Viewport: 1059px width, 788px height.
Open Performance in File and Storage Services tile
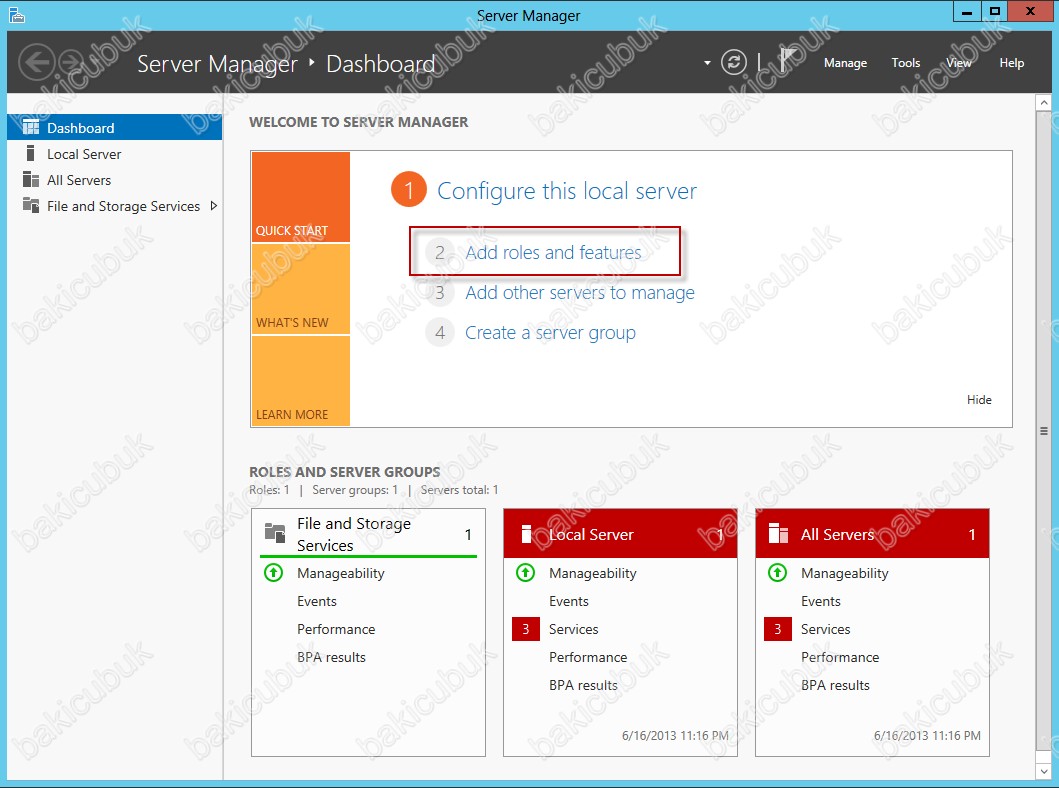tap(336, 629)
